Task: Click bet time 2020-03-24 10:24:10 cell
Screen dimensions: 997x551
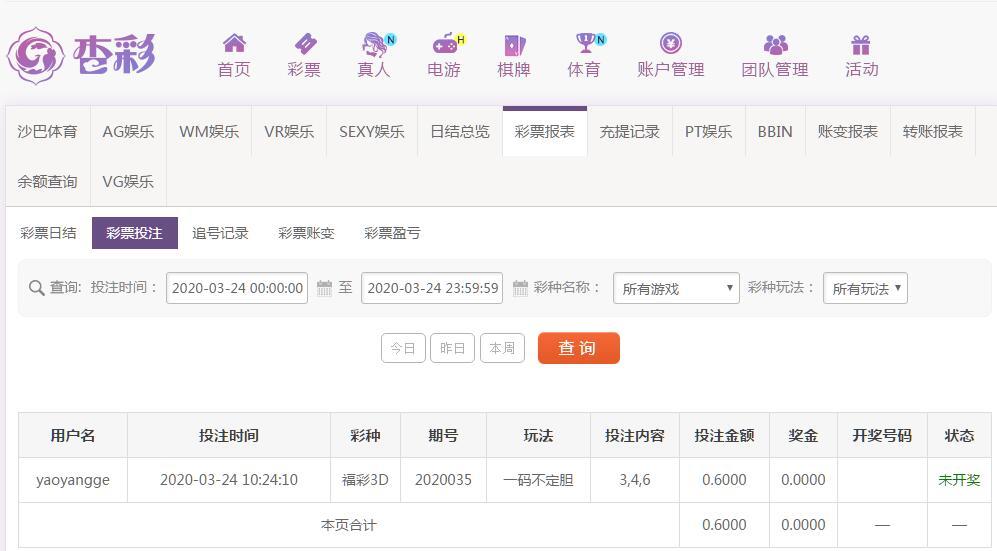Action: pyautogui.click(x=229, y=480)
